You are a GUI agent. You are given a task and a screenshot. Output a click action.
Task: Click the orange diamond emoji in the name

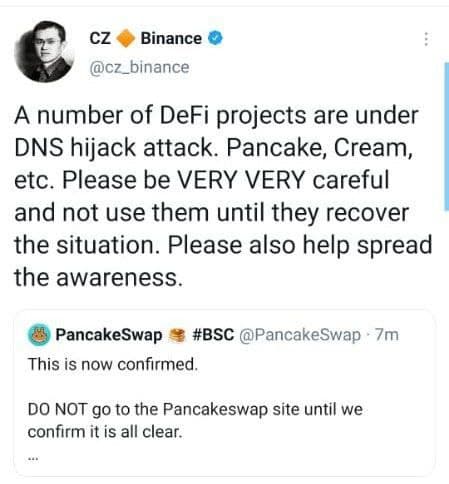(125, 38)
